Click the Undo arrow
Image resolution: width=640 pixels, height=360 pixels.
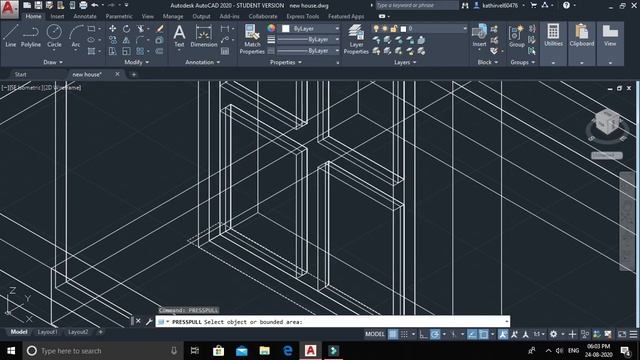[95, 5]
